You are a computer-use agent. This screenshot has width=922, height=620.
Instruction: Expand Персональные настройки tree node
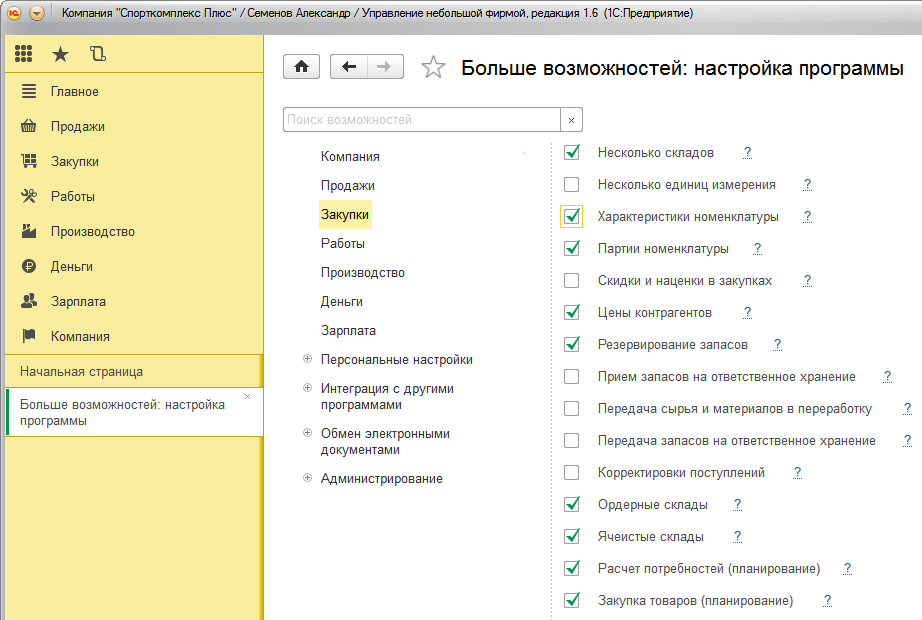click(x=307, y=360)
